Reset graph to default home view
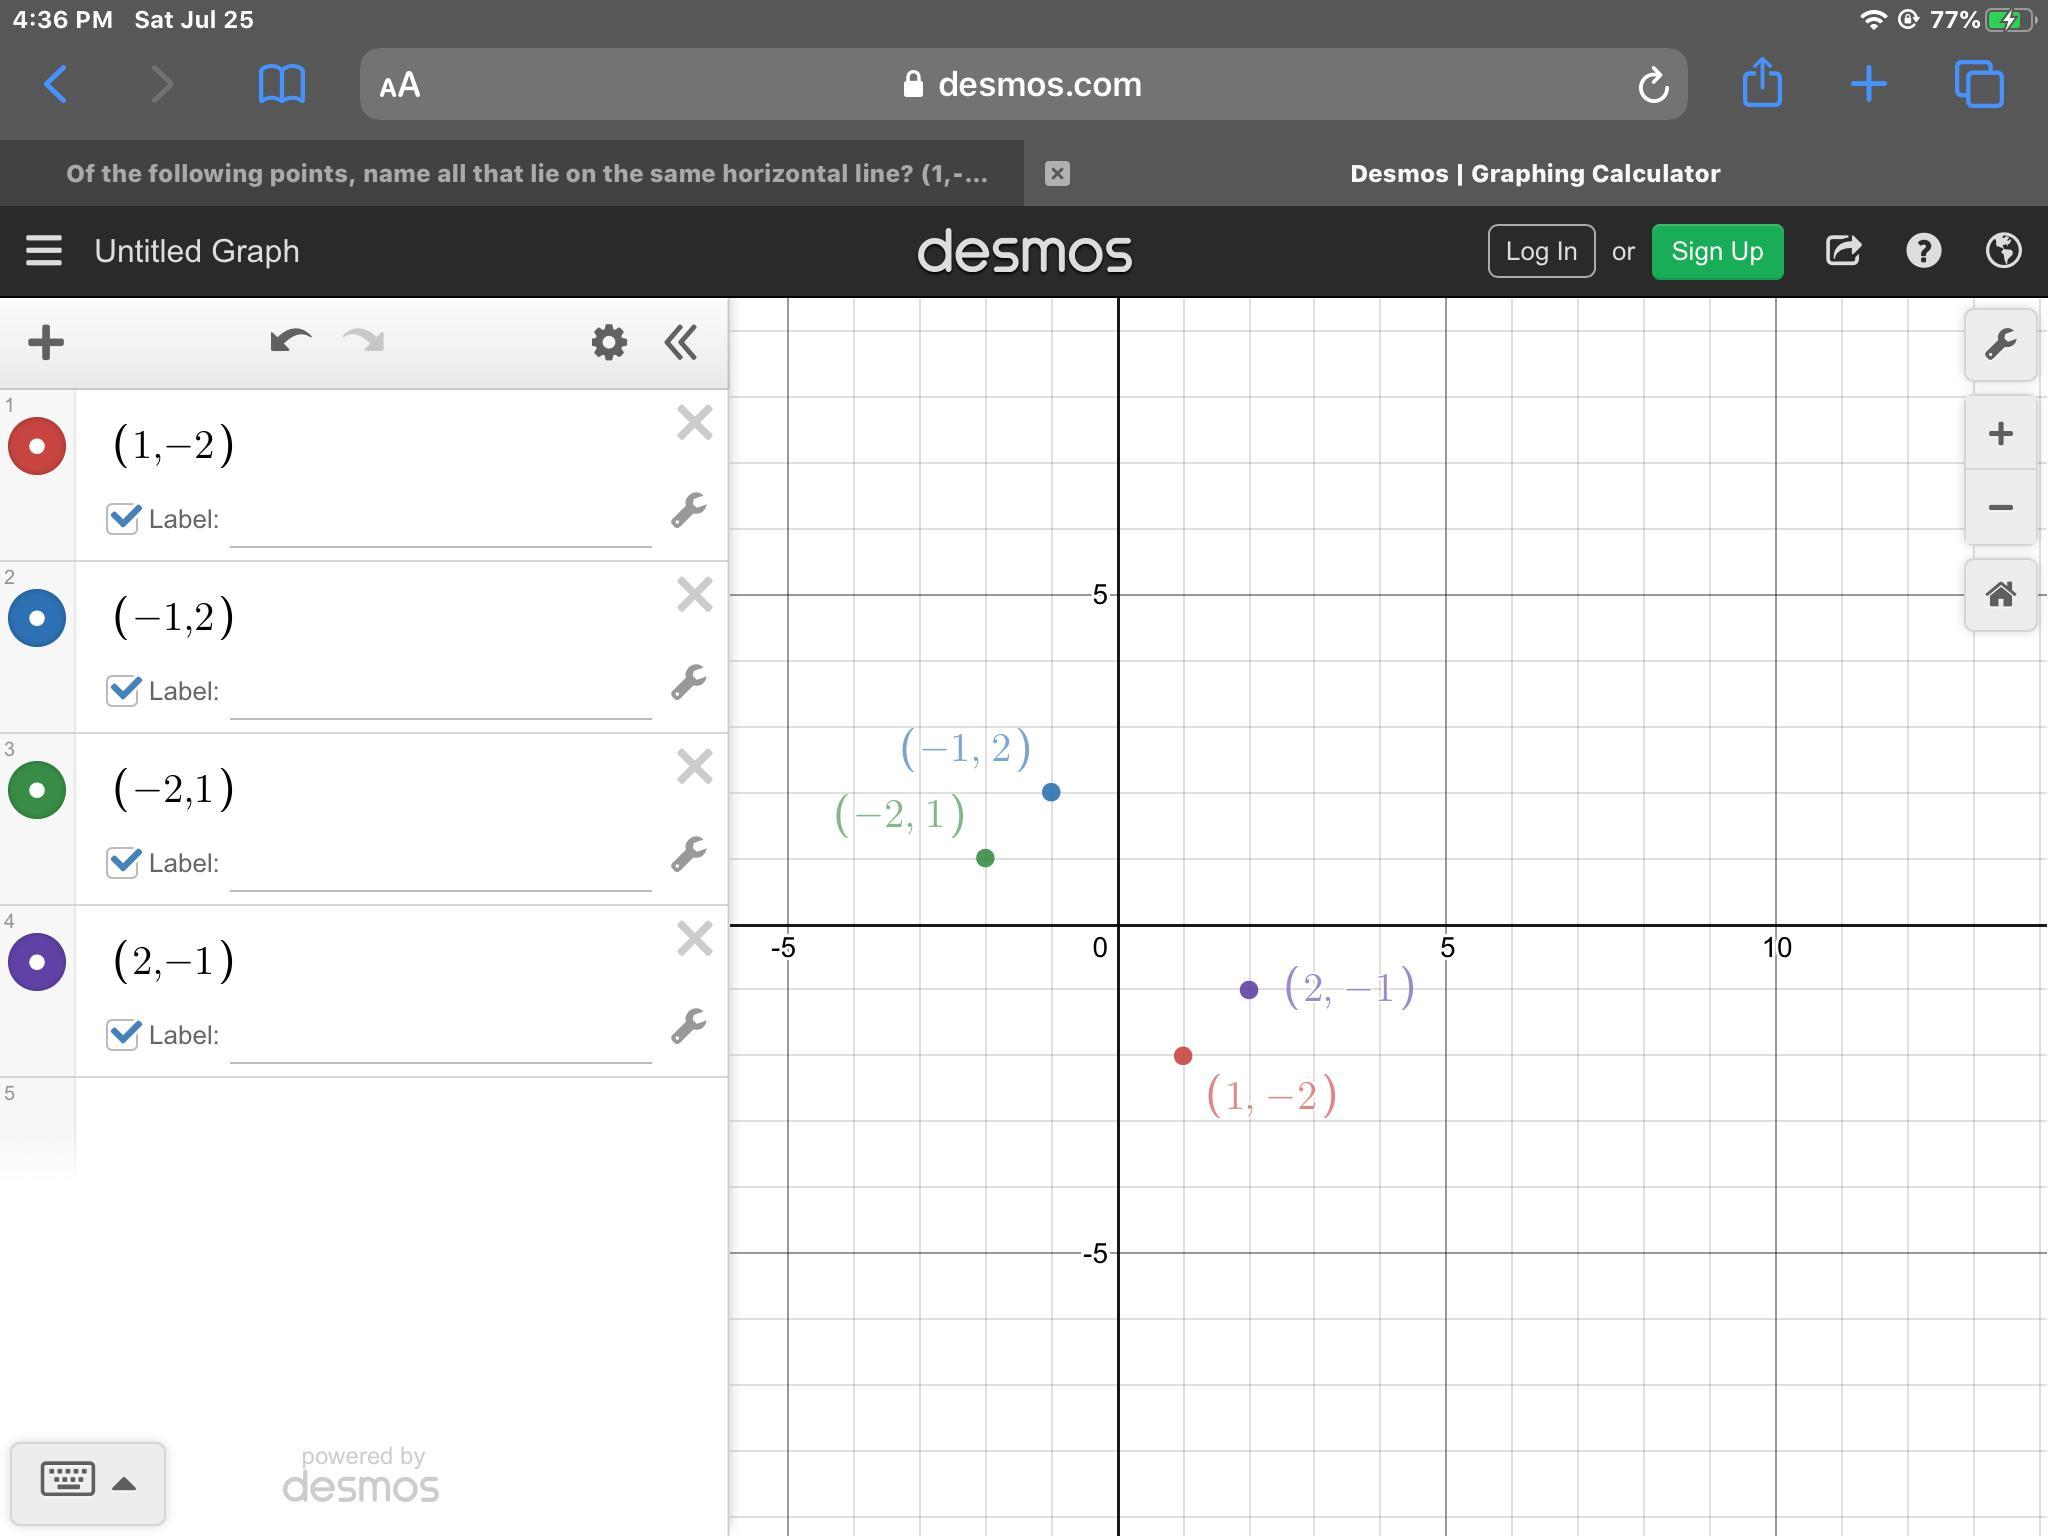This screenshot has height=1536, width=2048. (x=2000, y=595)
